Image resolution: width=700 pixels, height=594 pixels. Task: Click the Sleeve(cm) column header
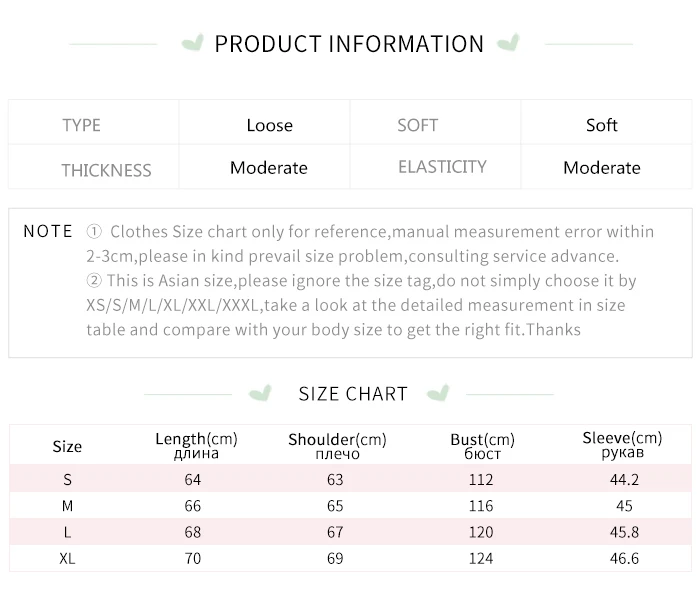(x=622, y=445)
